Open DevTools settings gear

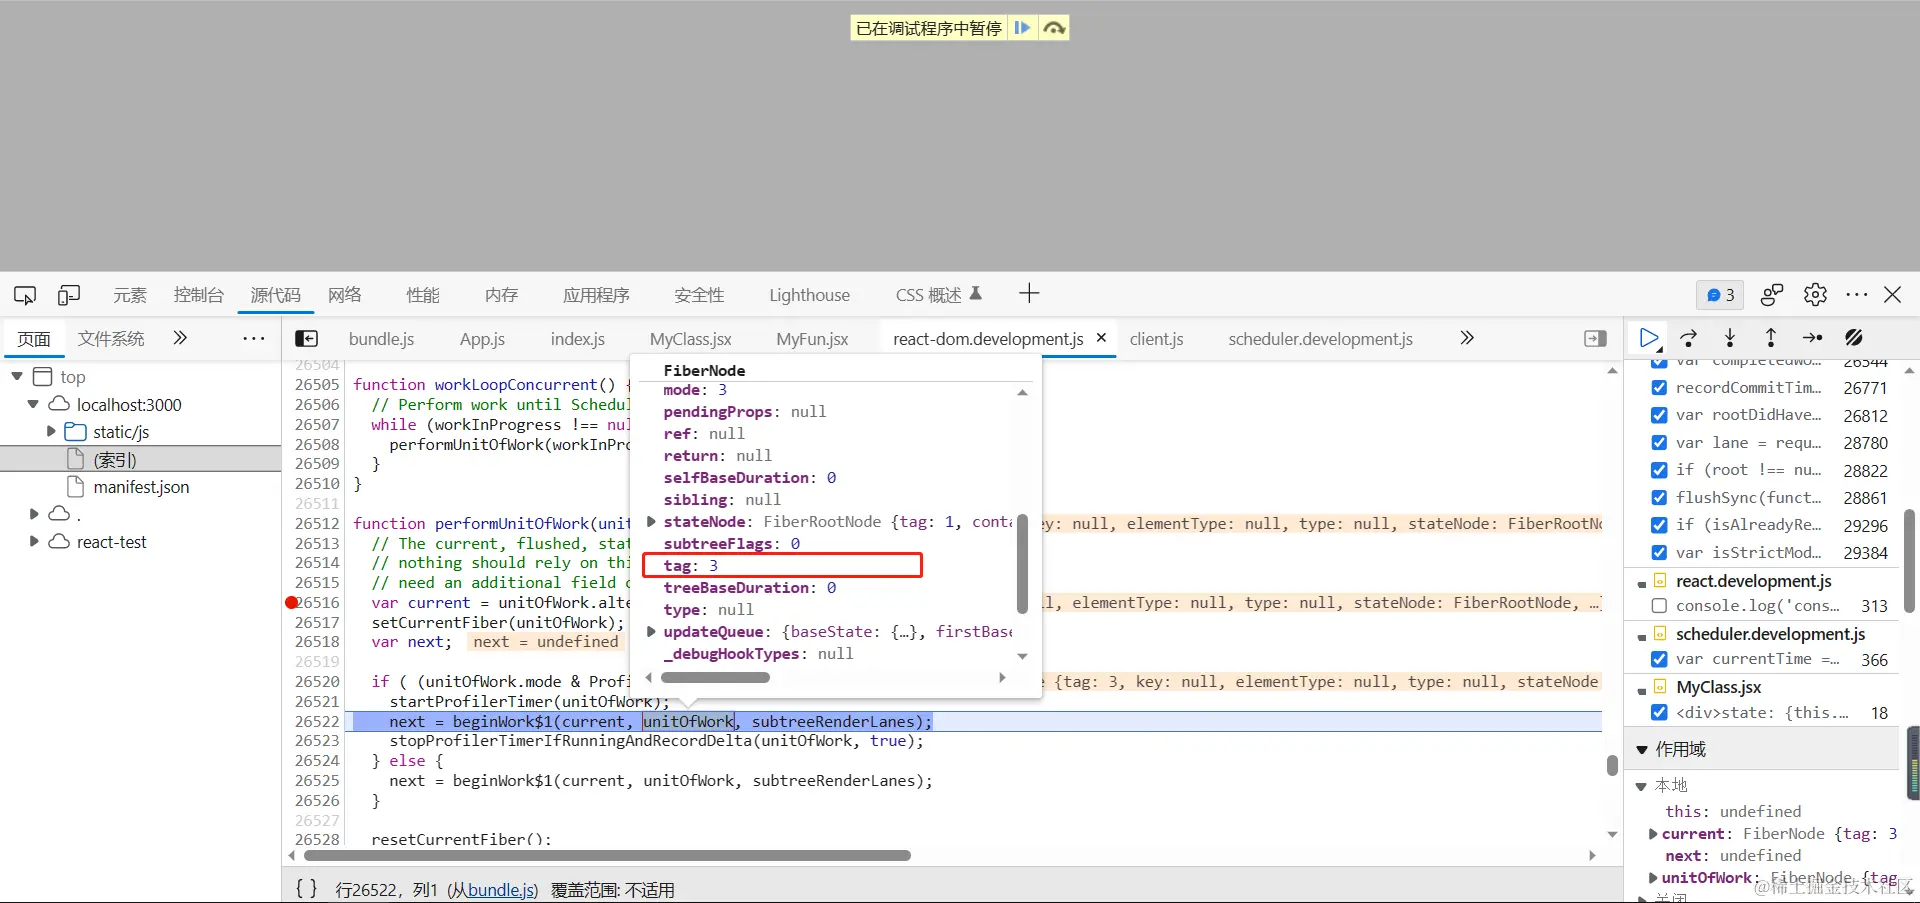click(1815, 295)
